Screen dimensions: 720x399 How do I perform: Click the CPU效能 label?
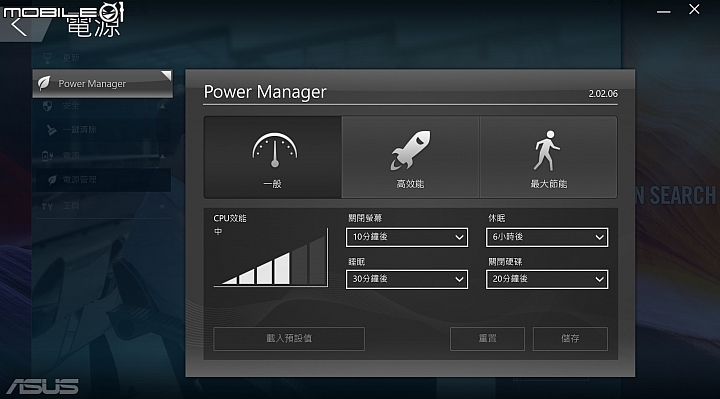(230, 219)
